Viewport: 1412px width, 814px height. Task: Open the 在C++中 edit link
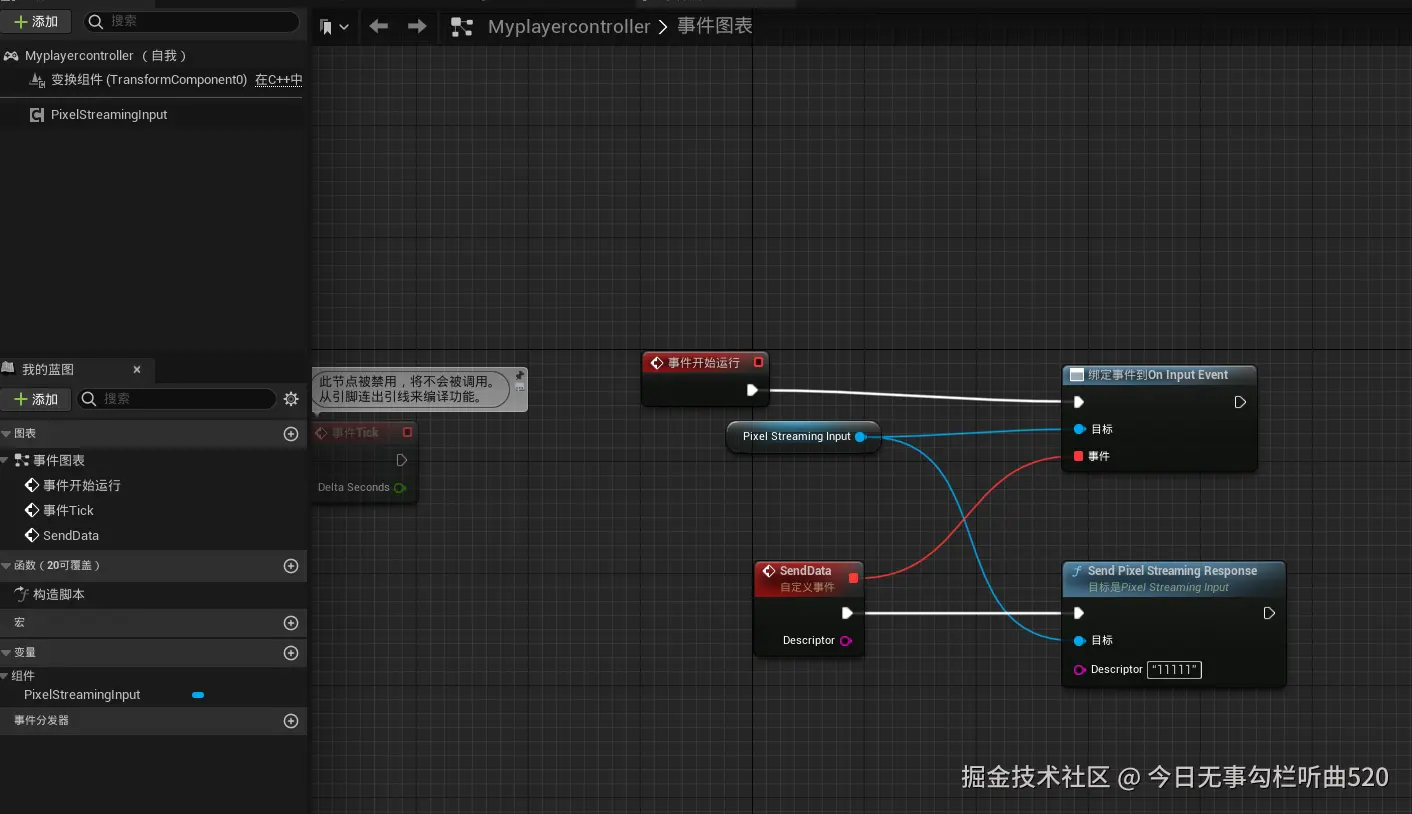point(279,80)
